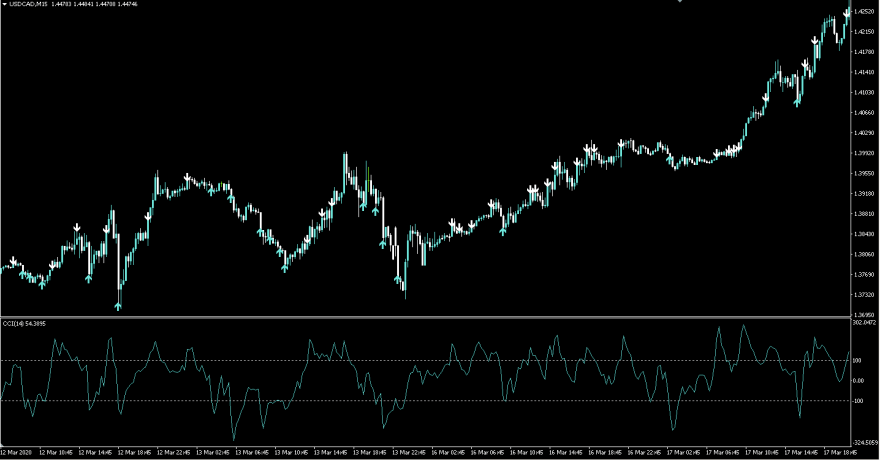Click the 1.39550 price scale label
The image size is (880, 460).
point(865,173)
